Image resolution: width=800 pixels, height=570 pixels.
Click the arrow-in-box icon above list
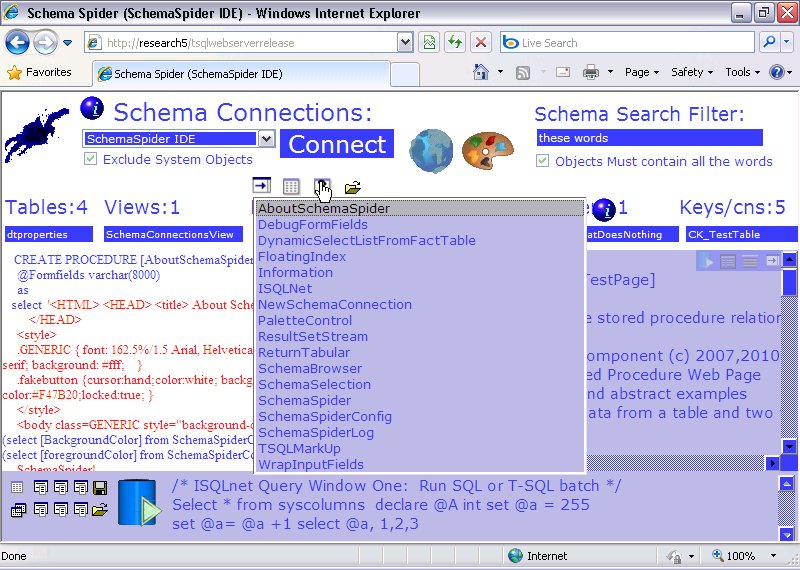click(x=262, y=186)
